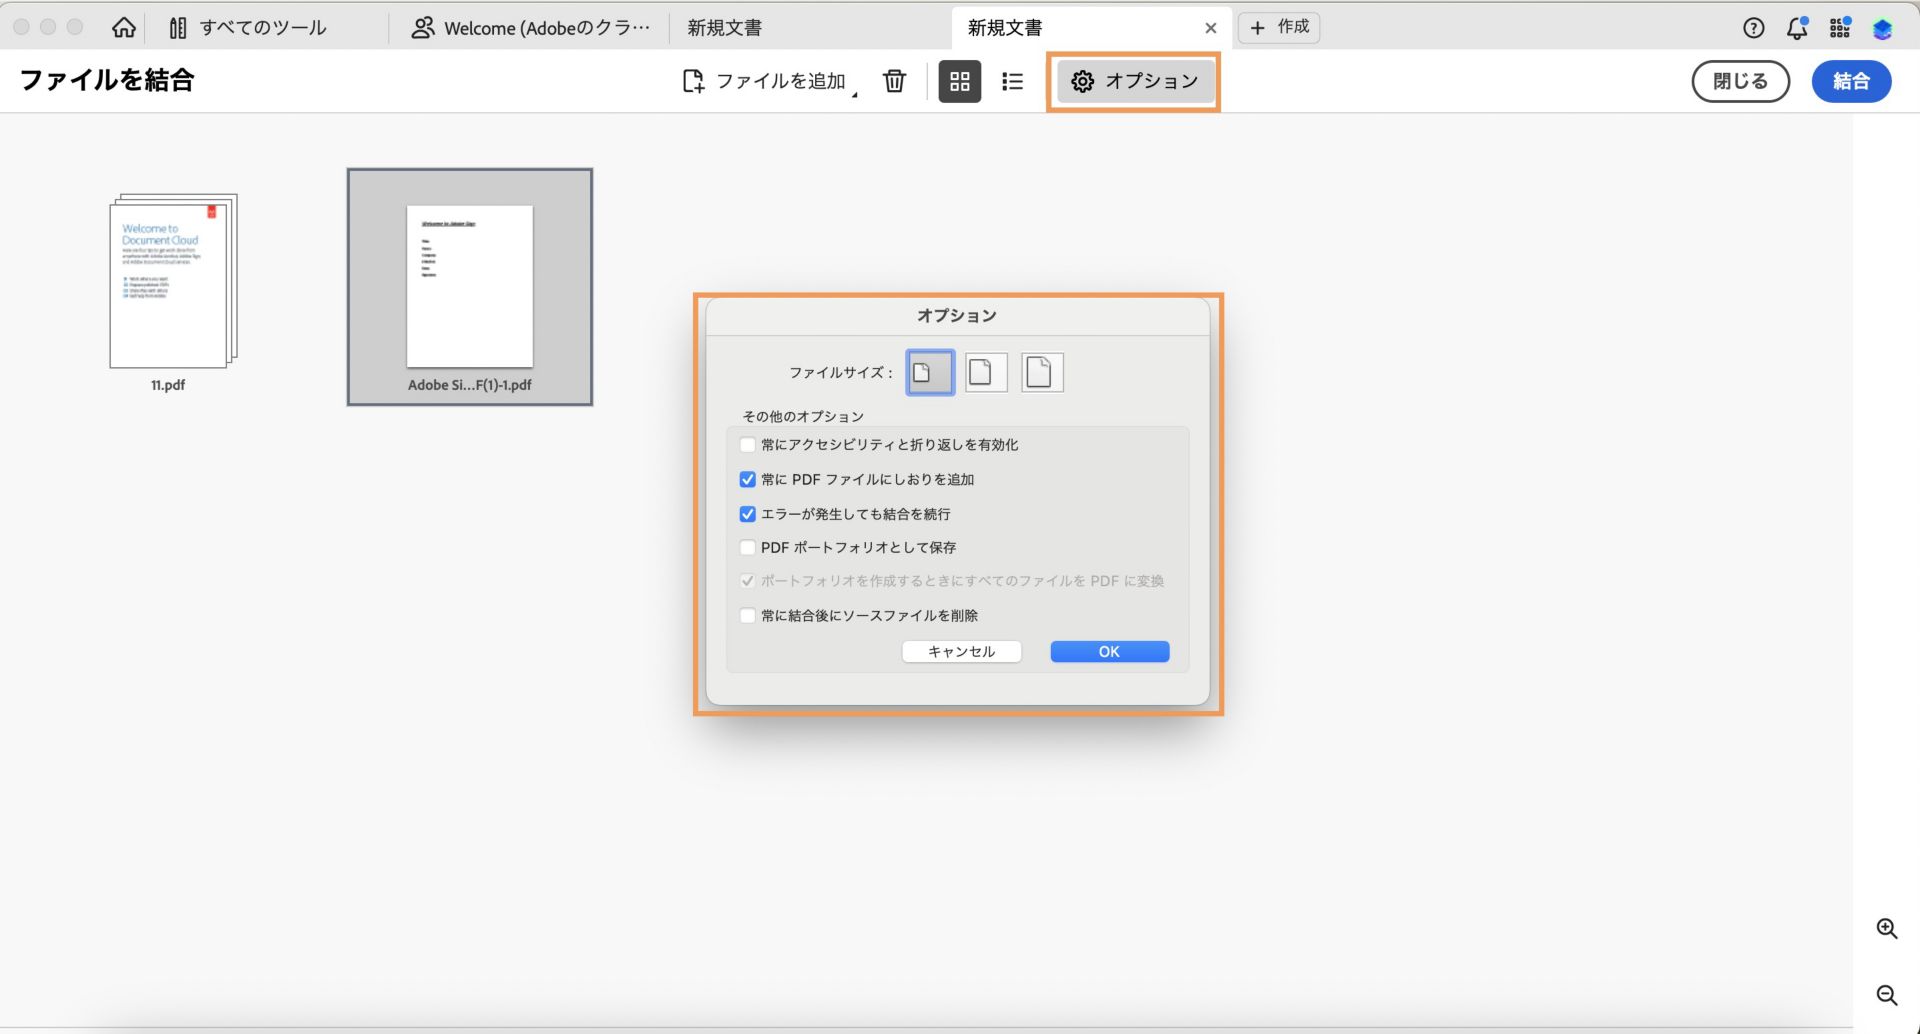Switch to grid thumbnail view
Image resolution: width=1920 pixels, height=1034 pixels.
(959, 81)
